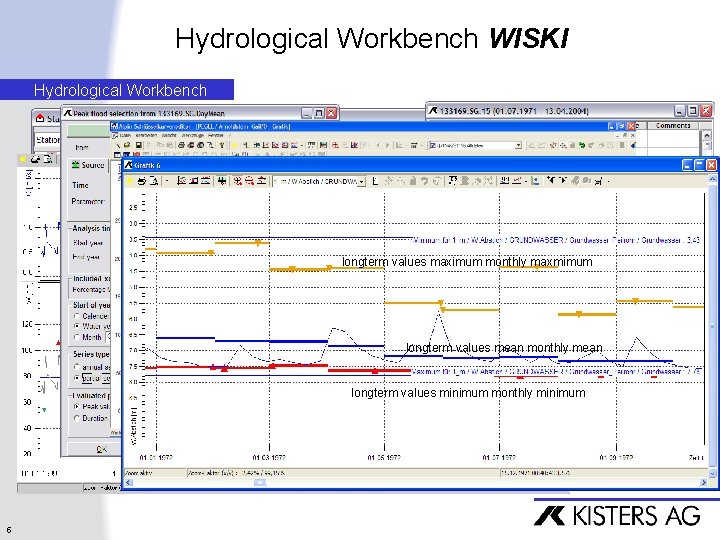Click the Comments column header
The height and width of the screenshot is (540, 720).
coord(673,125)
